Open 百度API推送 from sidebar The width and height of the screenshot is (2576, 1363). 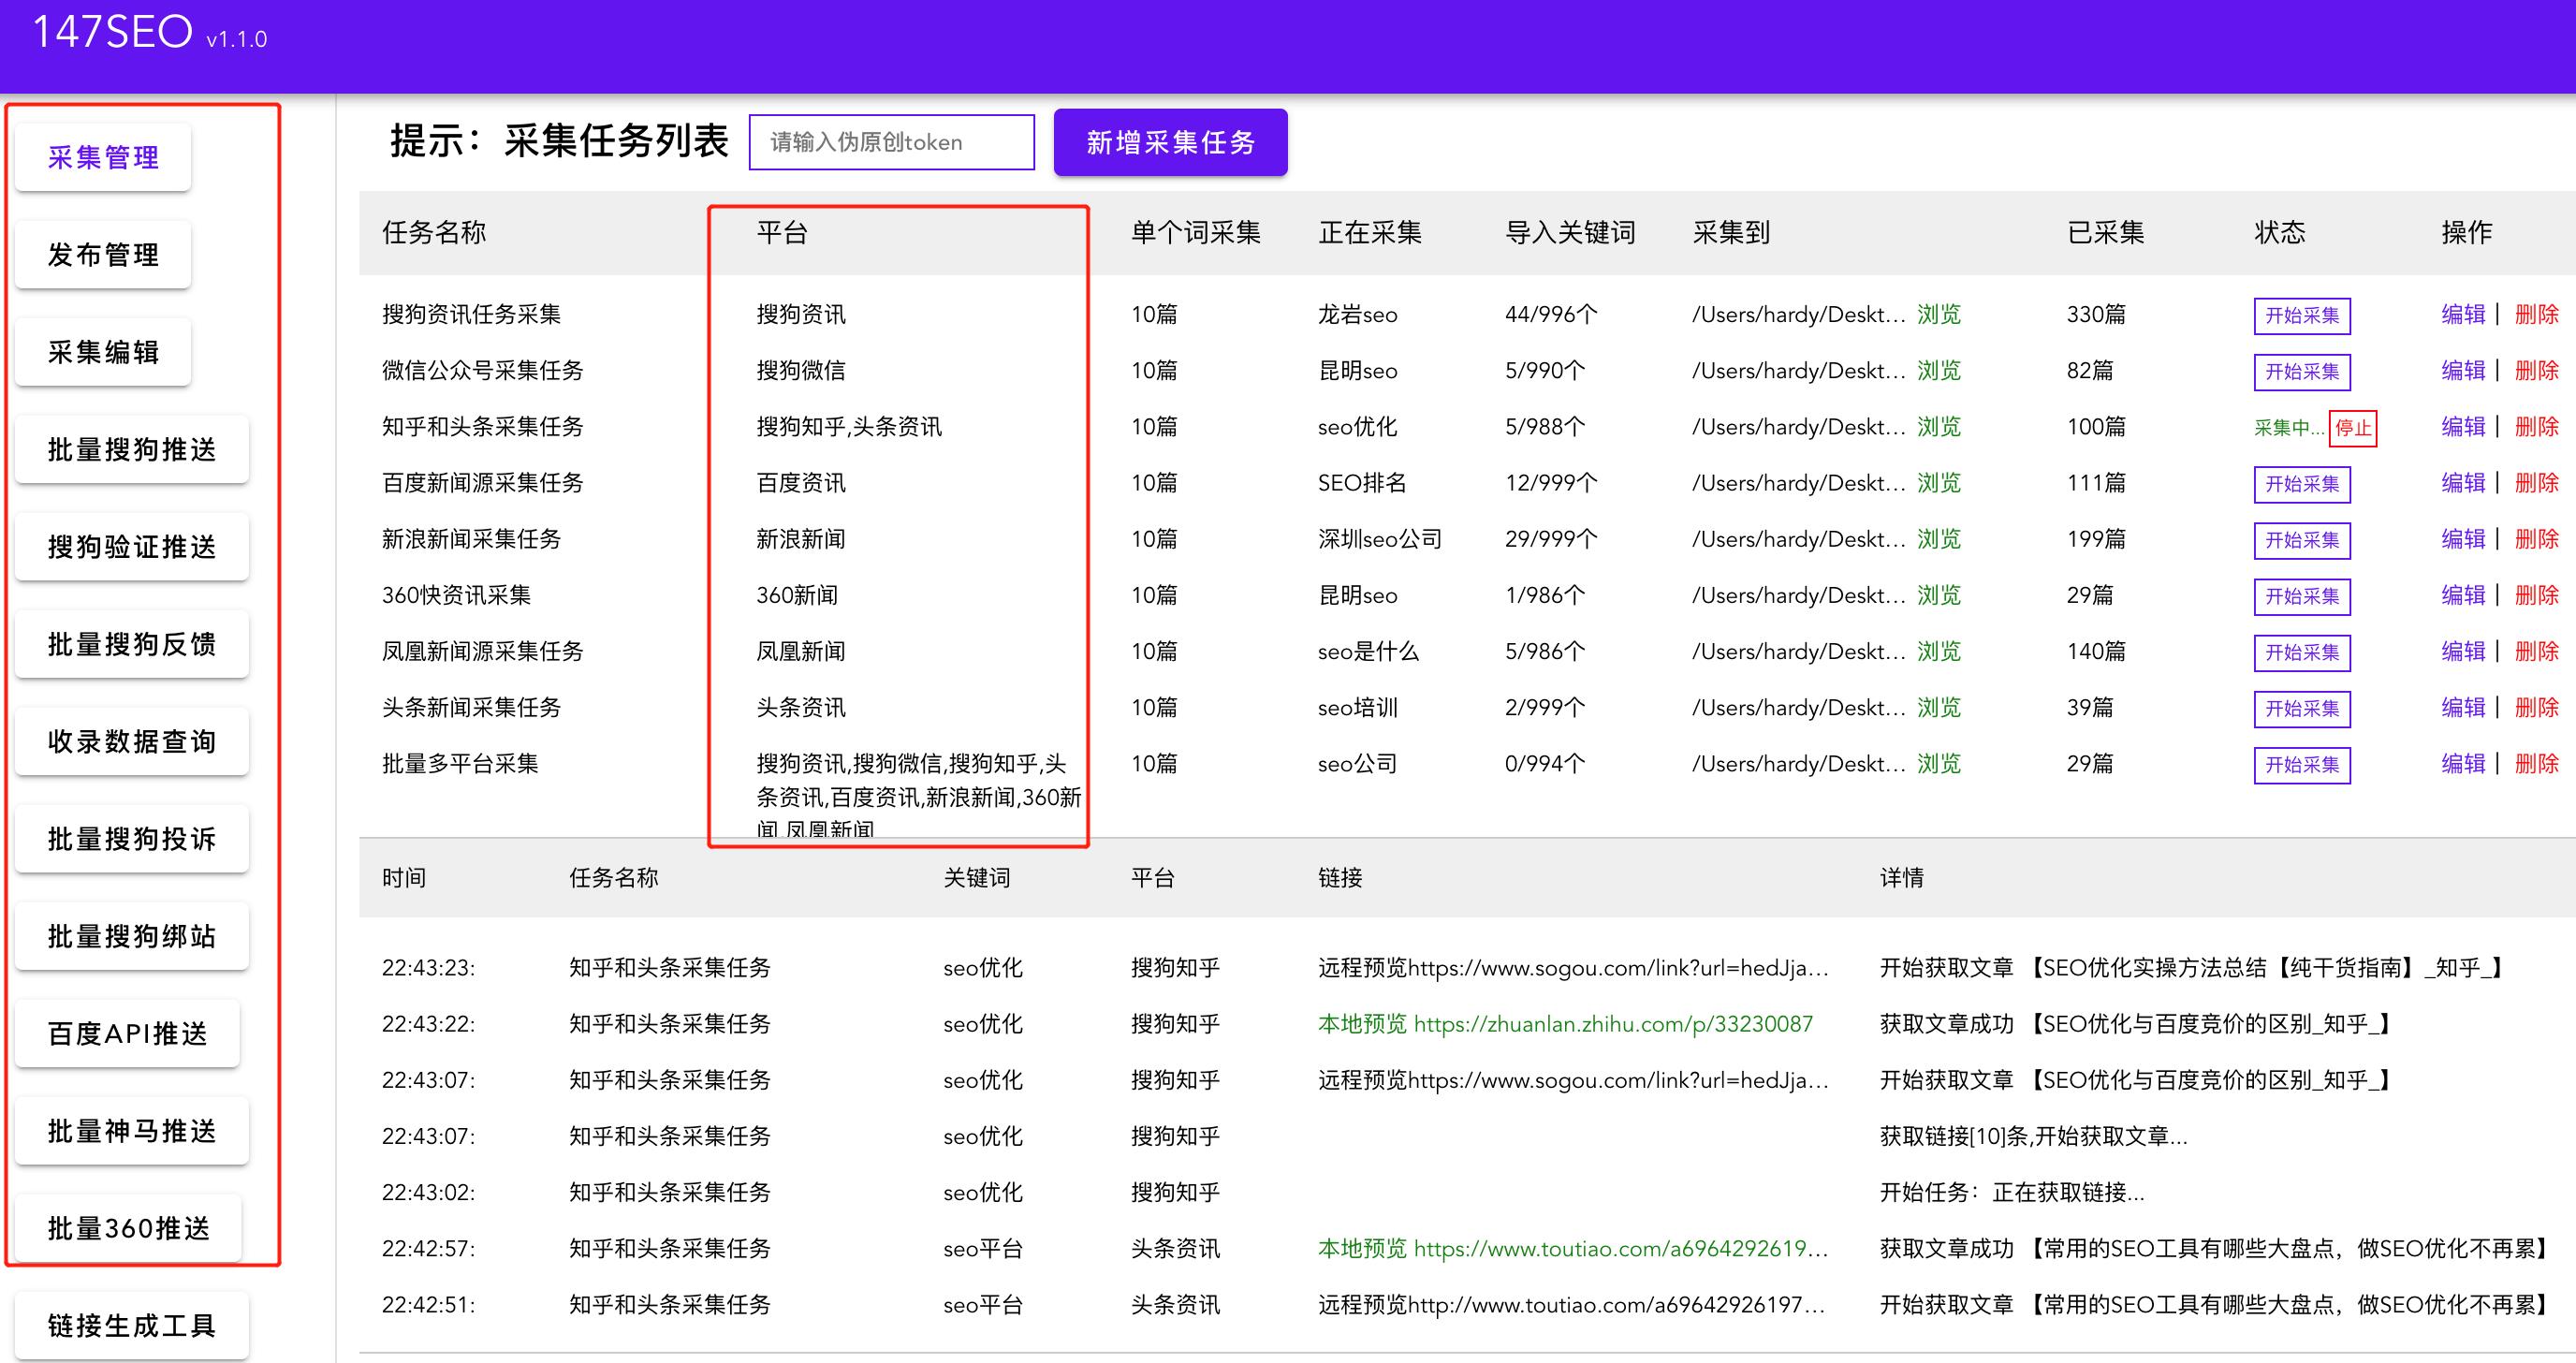tap(127, 1033)
